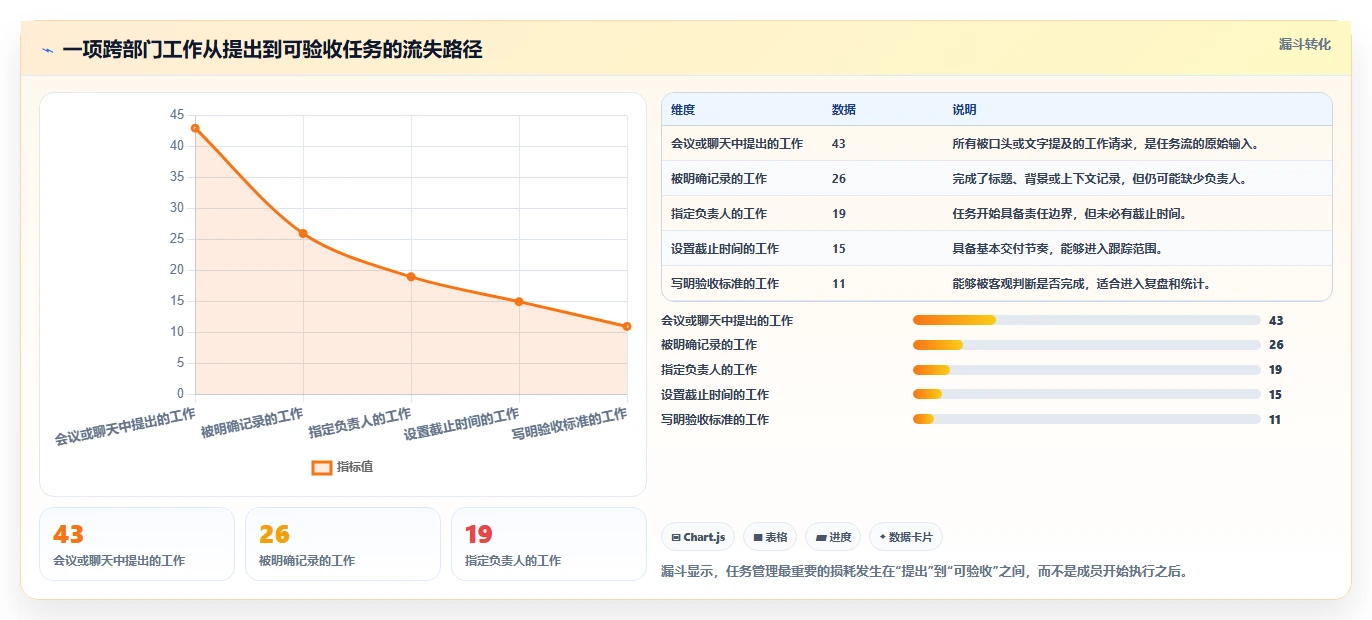Click the summary sentence starting with 漏斗显示
Viewport: 1372px width, 620px height.
[x=925, y=572]
